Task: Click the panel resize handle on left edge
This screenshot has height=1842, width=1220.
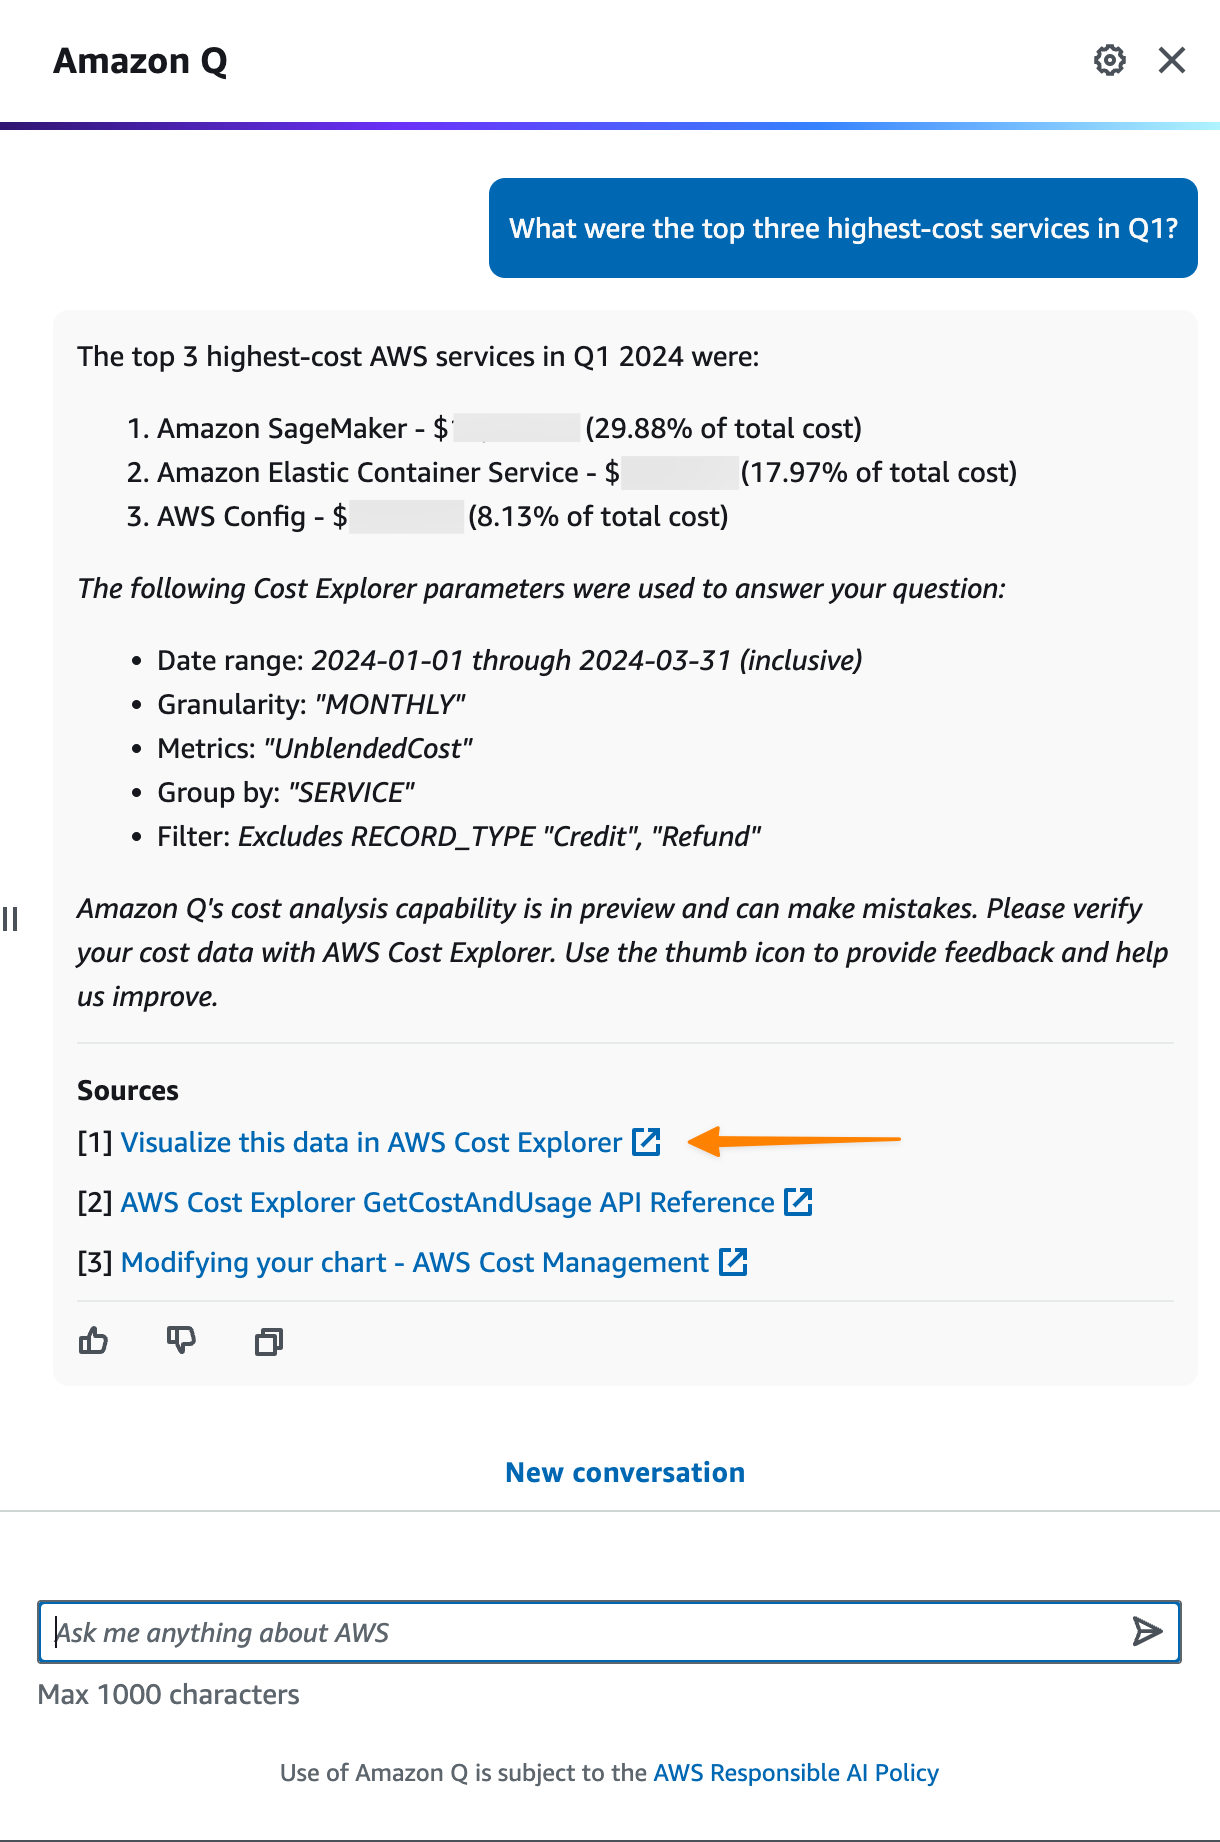Action: [10, 919]
